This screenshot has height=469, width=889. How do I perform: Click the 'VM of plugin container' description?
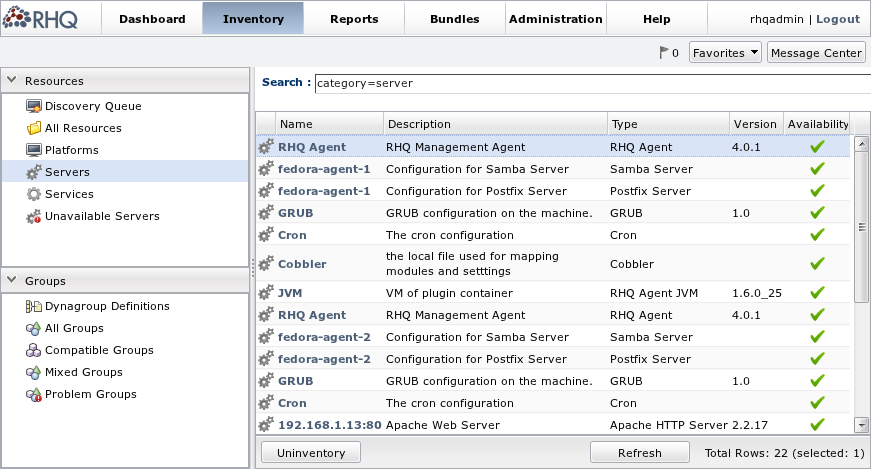[x=450, y=293]
